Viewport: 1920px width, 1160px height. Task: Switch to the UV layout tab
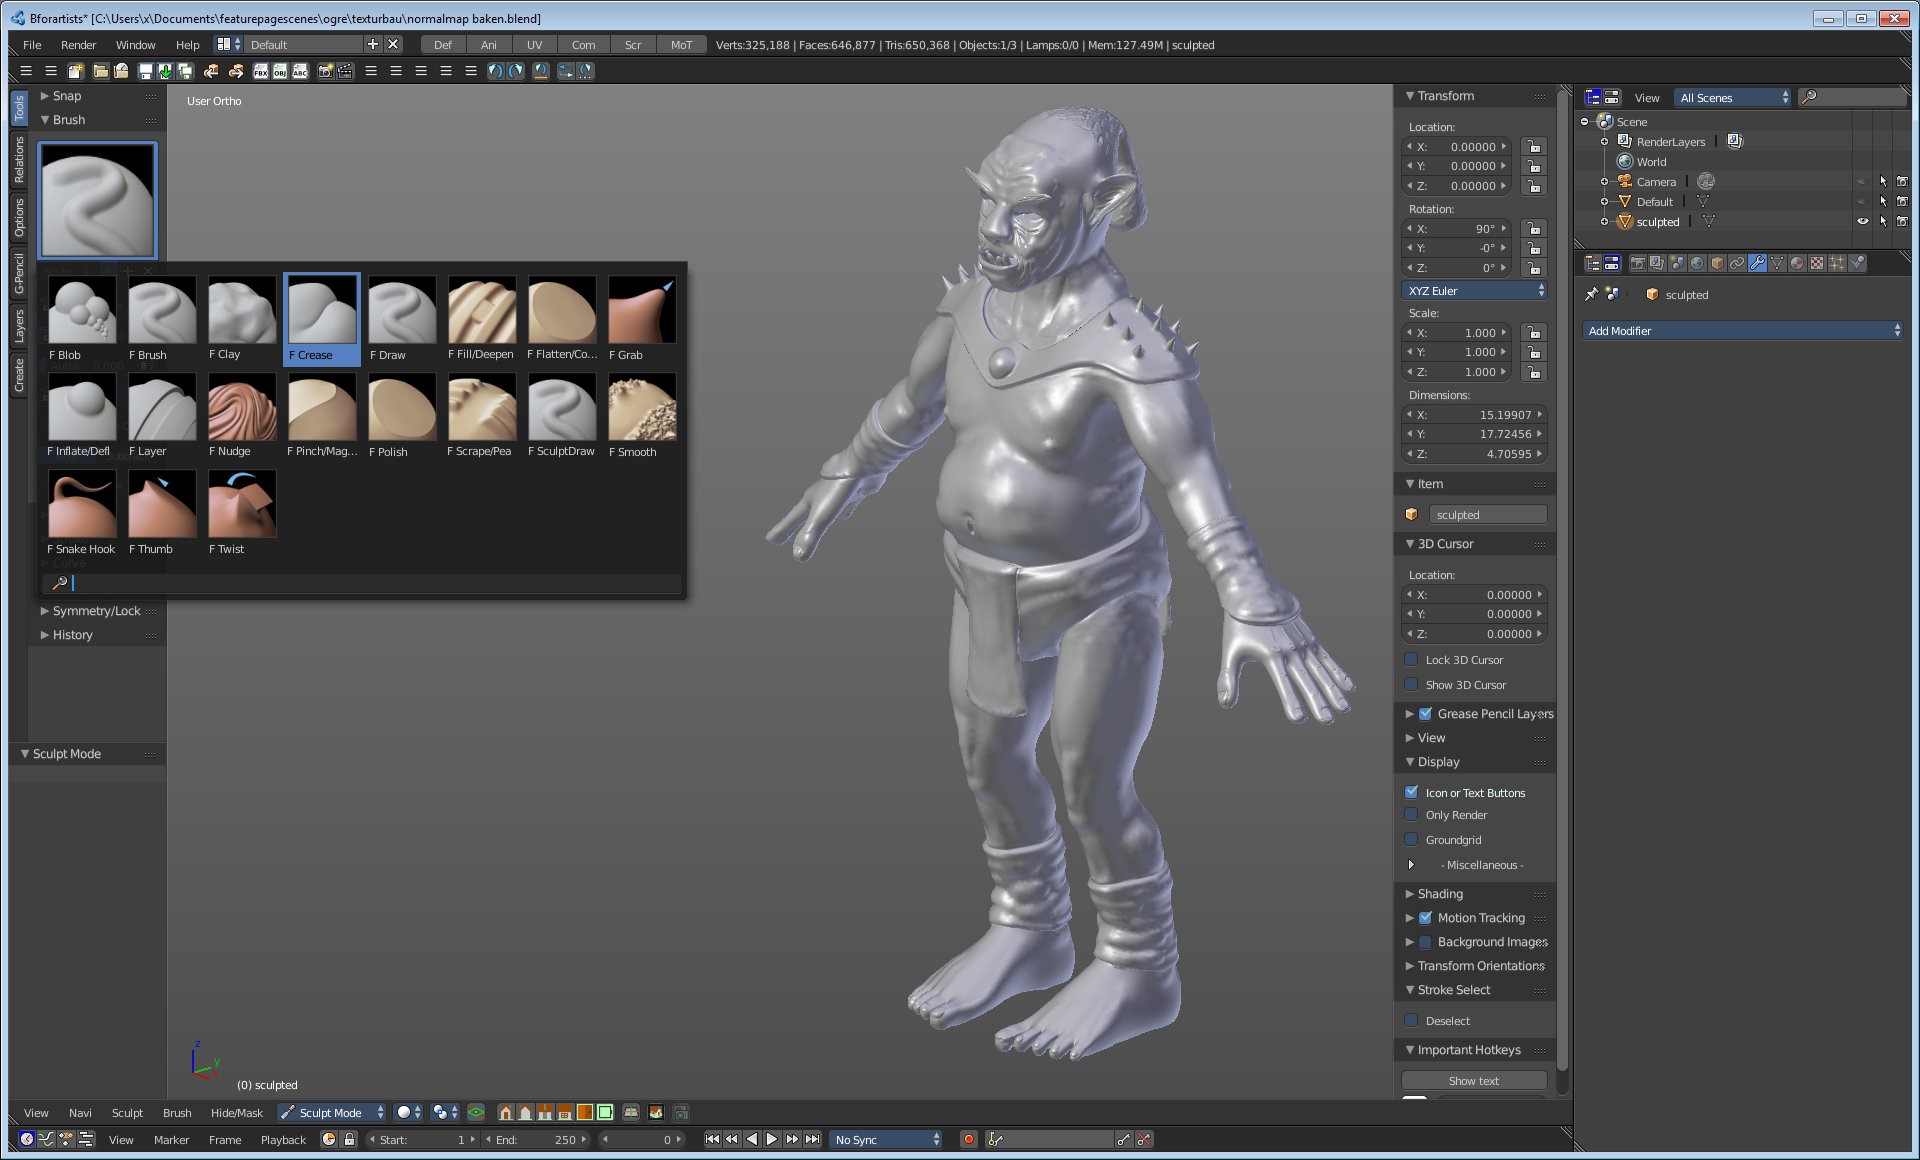pos(534,45)
